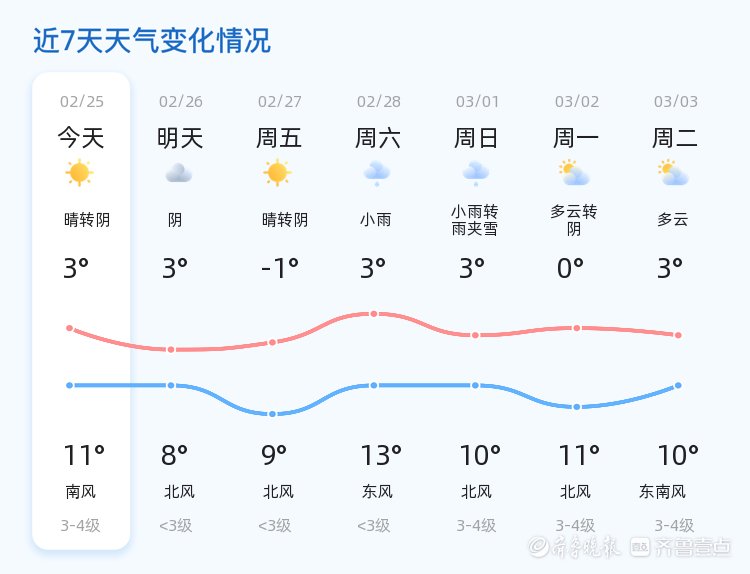750x574 pixels.
Task: Click the light rain icon under 周六
Action: pos(377,173)
